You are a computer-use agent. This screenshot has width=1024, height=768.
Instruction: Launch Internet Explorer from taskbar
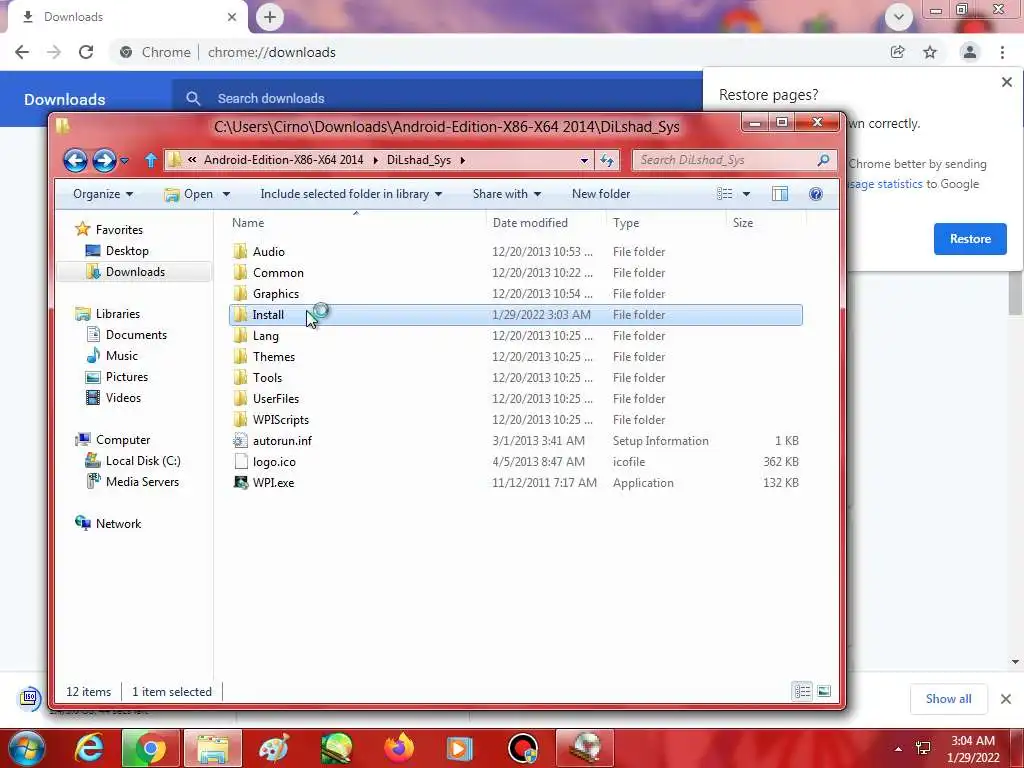88,748
